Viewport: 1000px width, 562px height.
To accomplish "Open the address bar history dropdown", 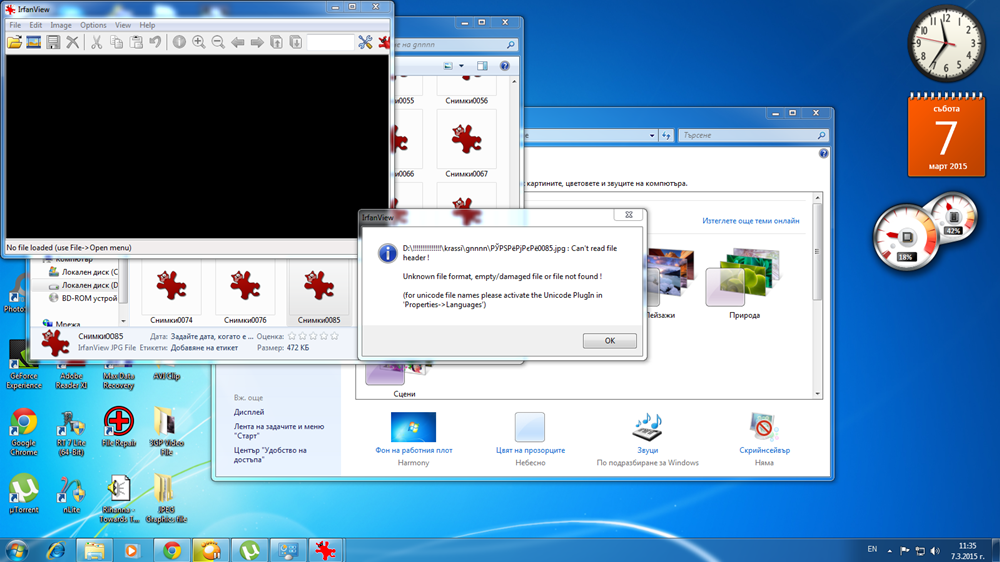I will 652,135.
